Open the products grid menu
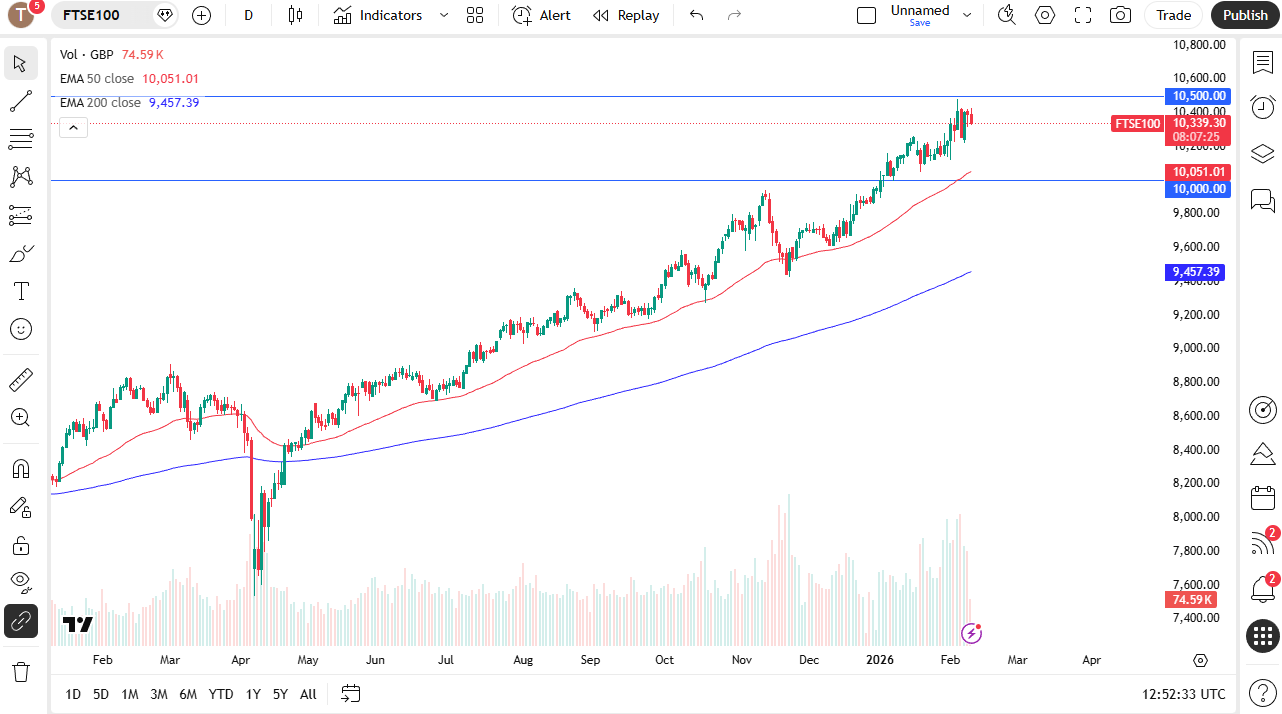The width and height of the screenshot is (1282, 714). (1263, 635)
